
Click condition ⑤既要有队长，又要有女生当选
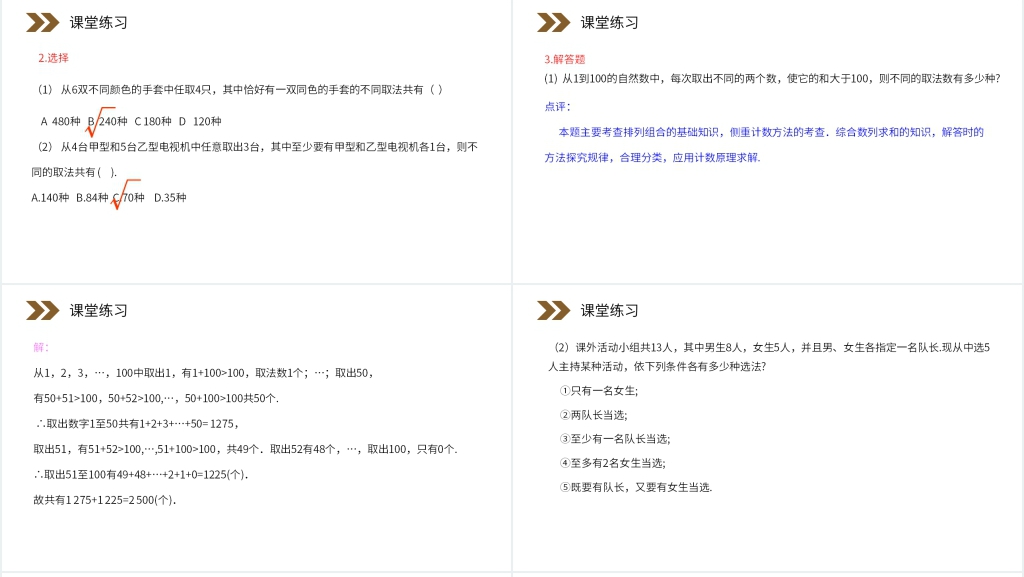[636, 488]
